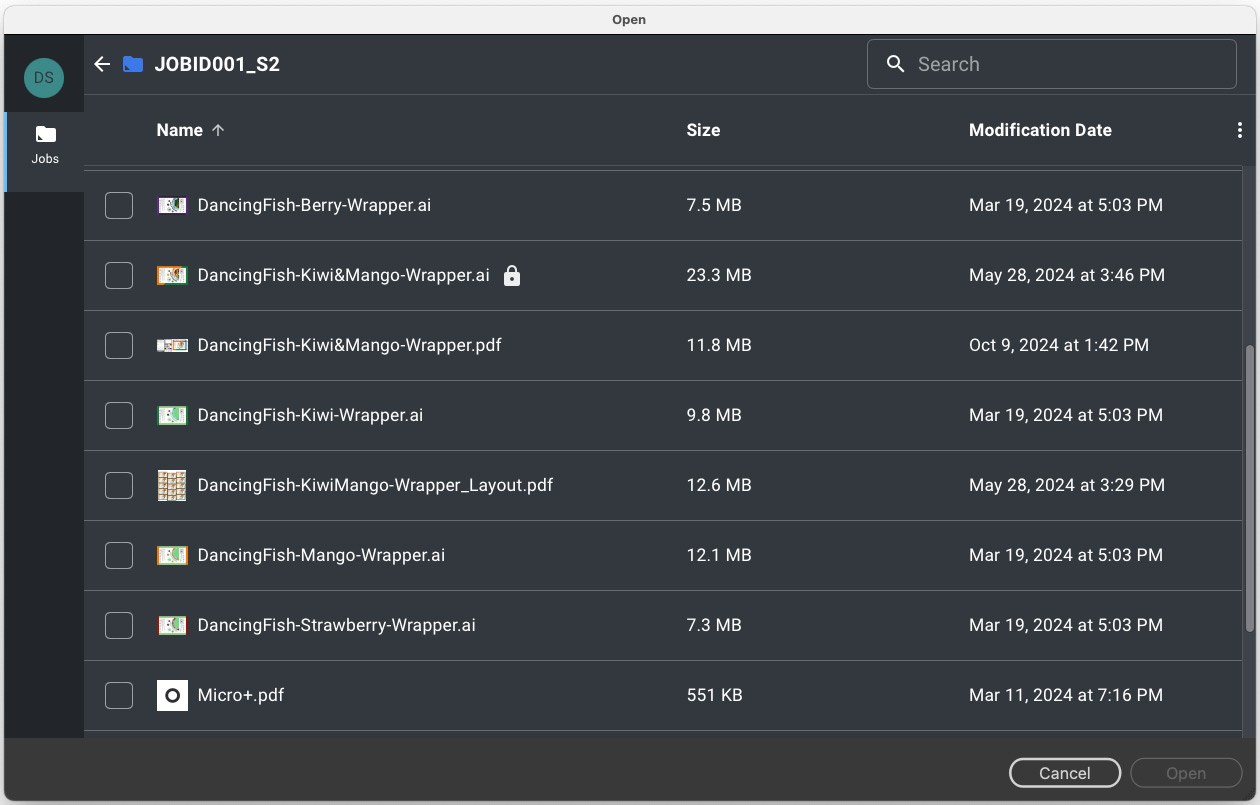Viewport: 1260px width, 805px height.
Task: Click the vertical scrollbar of file list
Action: pos(1249,488)
